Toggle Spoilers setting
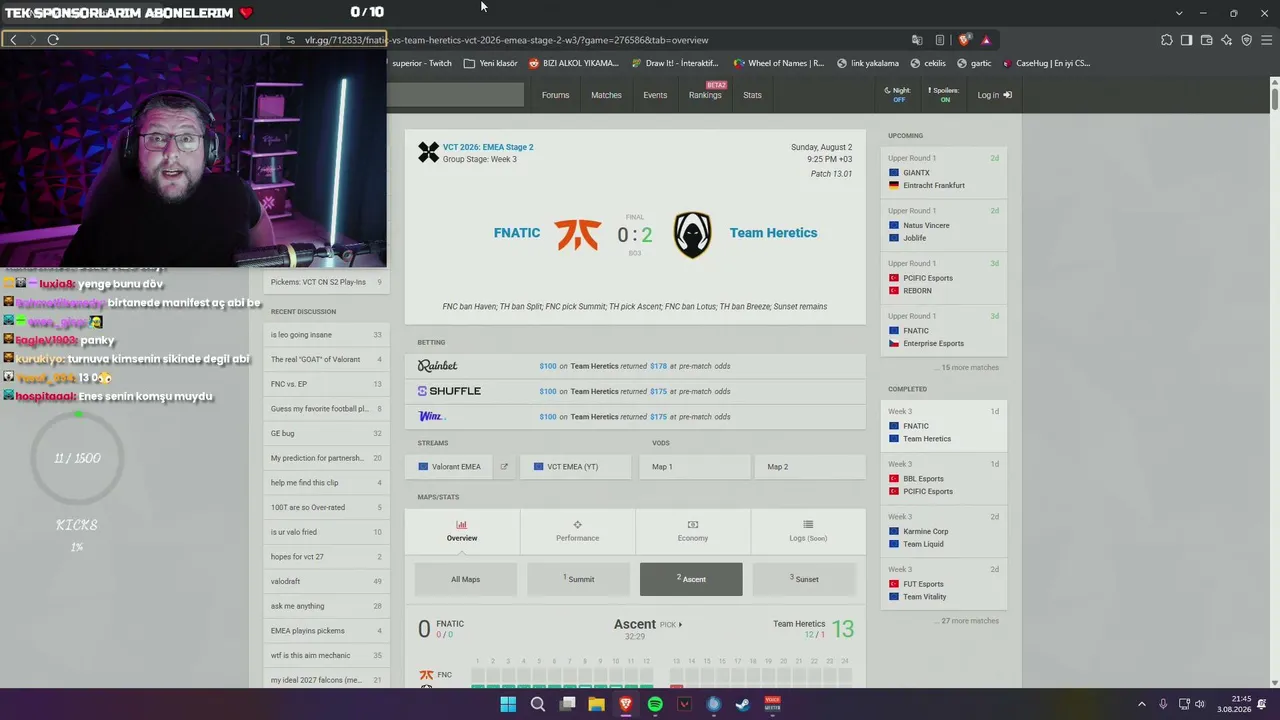The image size is (1280, 720). [944, 95]
